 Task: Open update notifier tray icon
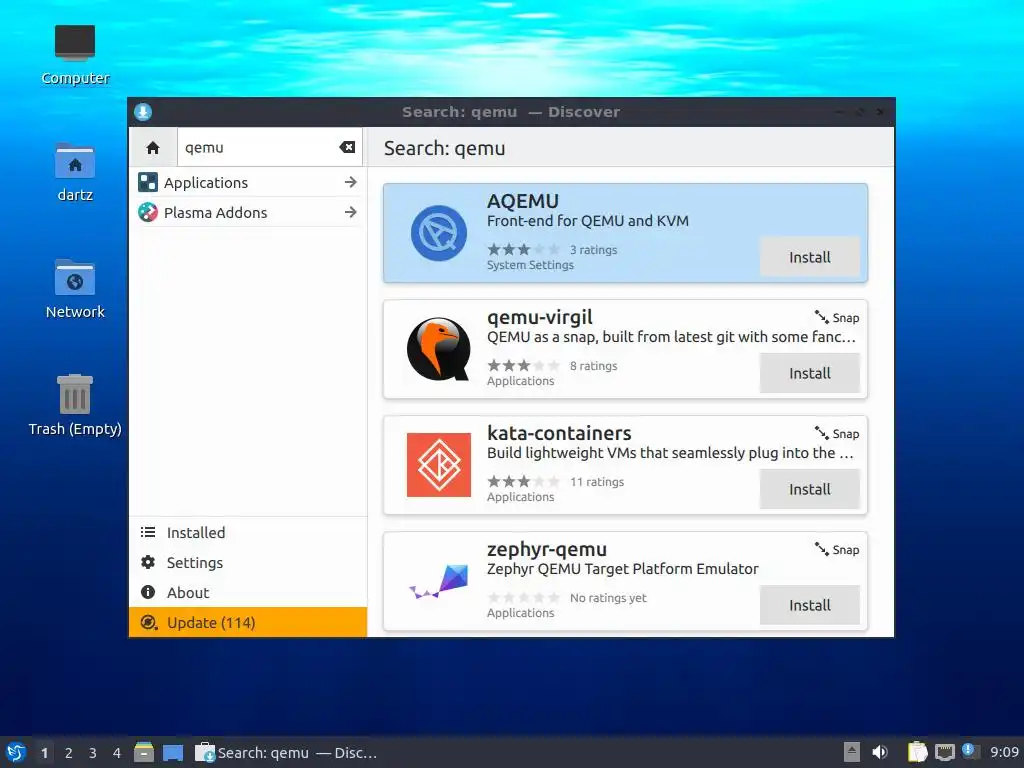click(x=970, y=752)
